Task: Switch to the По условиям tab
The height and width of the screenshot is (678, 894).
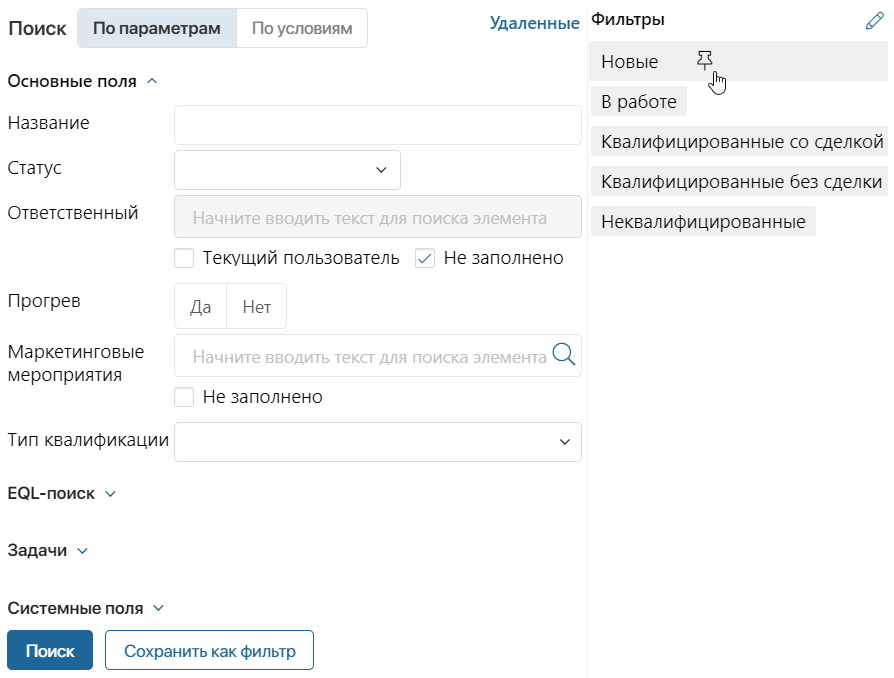Action: coord(302,28)
